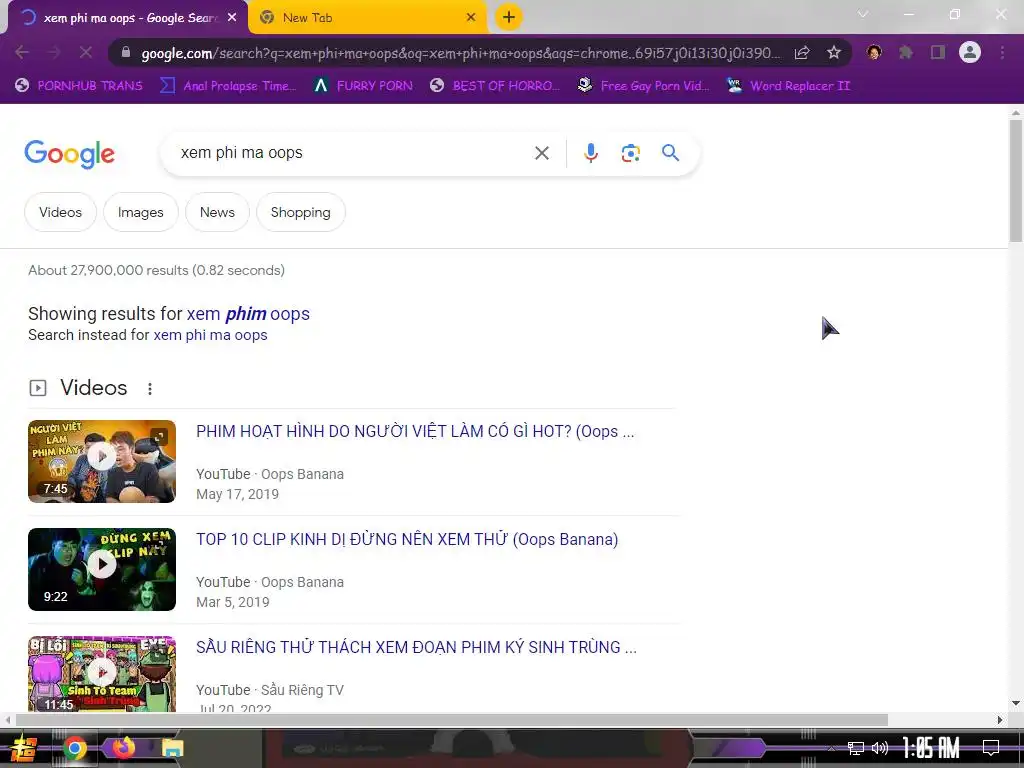Search by image with camera icon

[x=630, y=153]
